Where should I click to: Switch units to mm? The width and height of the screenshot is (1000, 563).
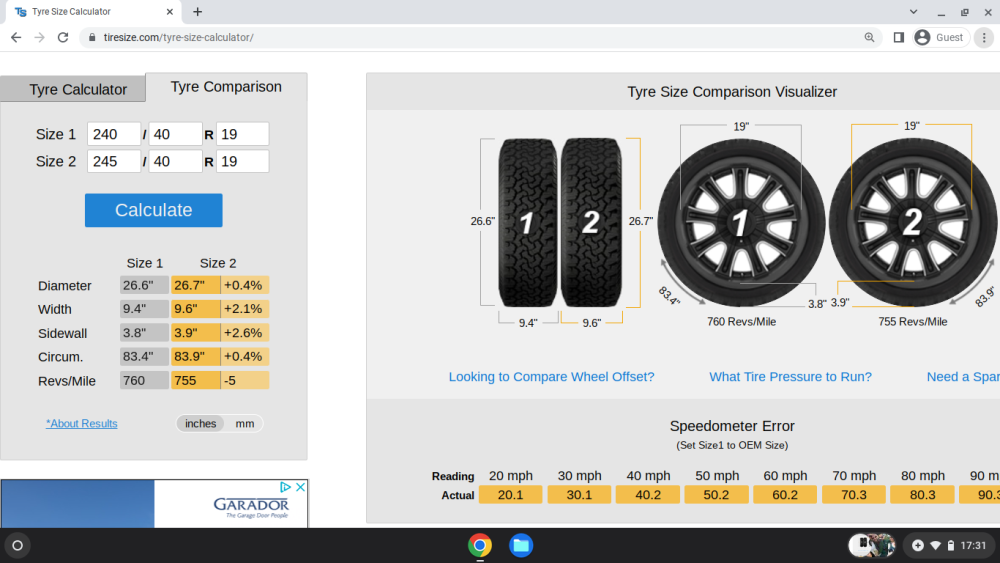click(245, 423)
